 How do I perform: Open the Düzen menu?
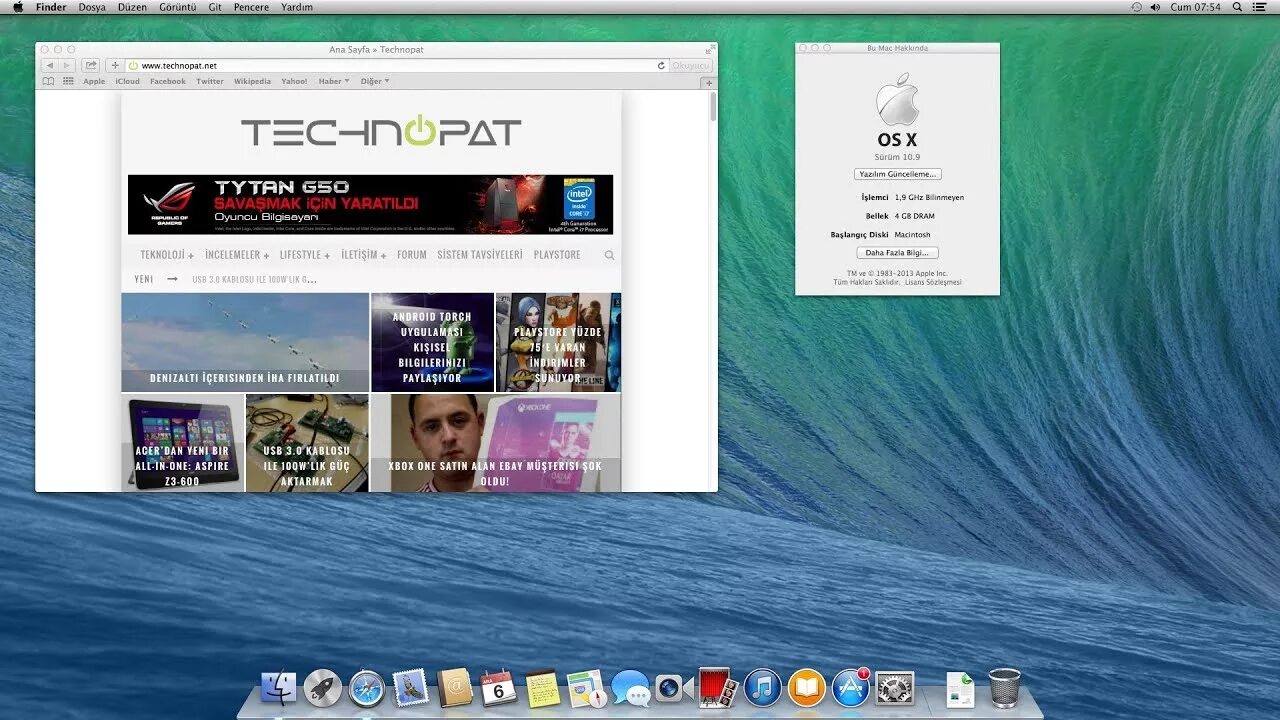click(x=132, y=7)
